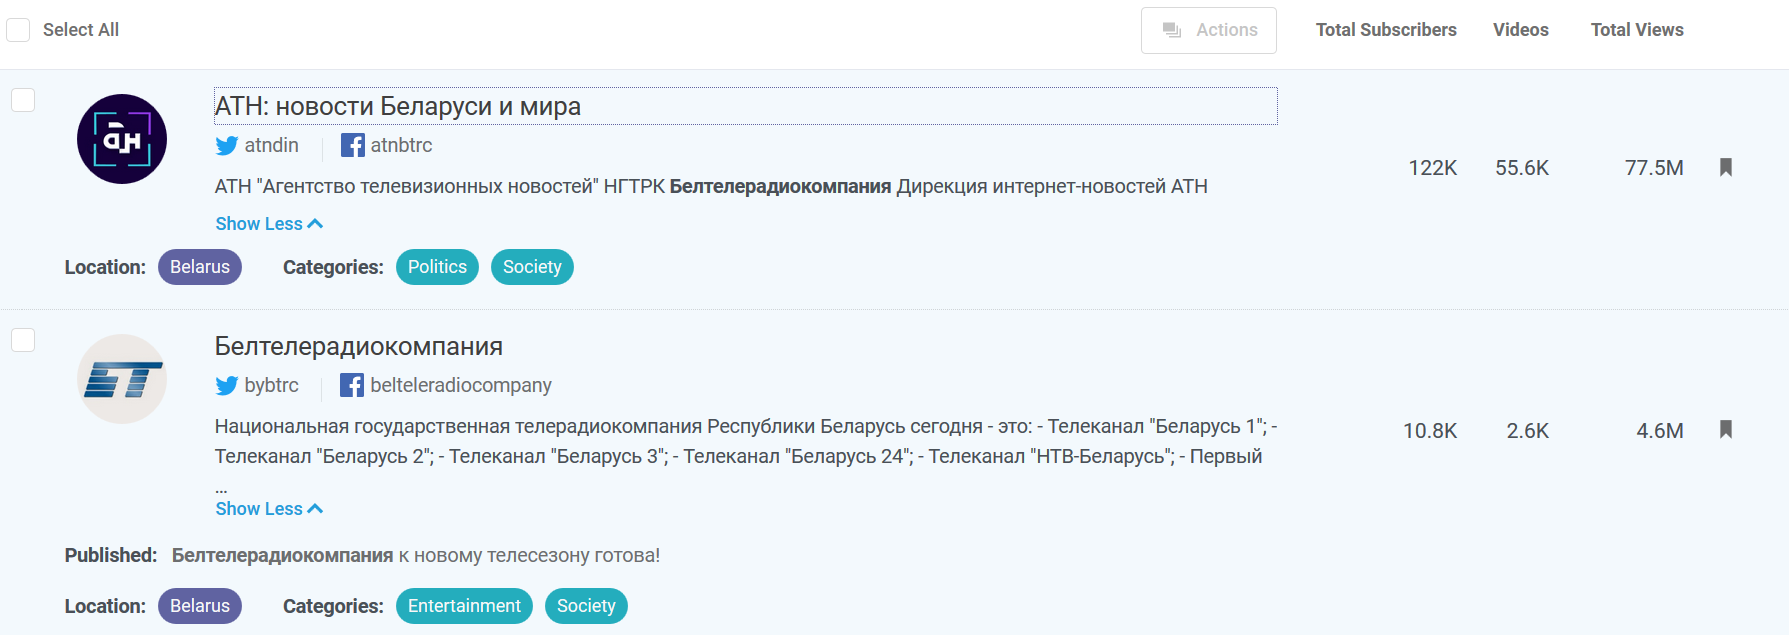Select the Entertainment category tag
Screen dimensions: 1789x635
coord(464,606)
